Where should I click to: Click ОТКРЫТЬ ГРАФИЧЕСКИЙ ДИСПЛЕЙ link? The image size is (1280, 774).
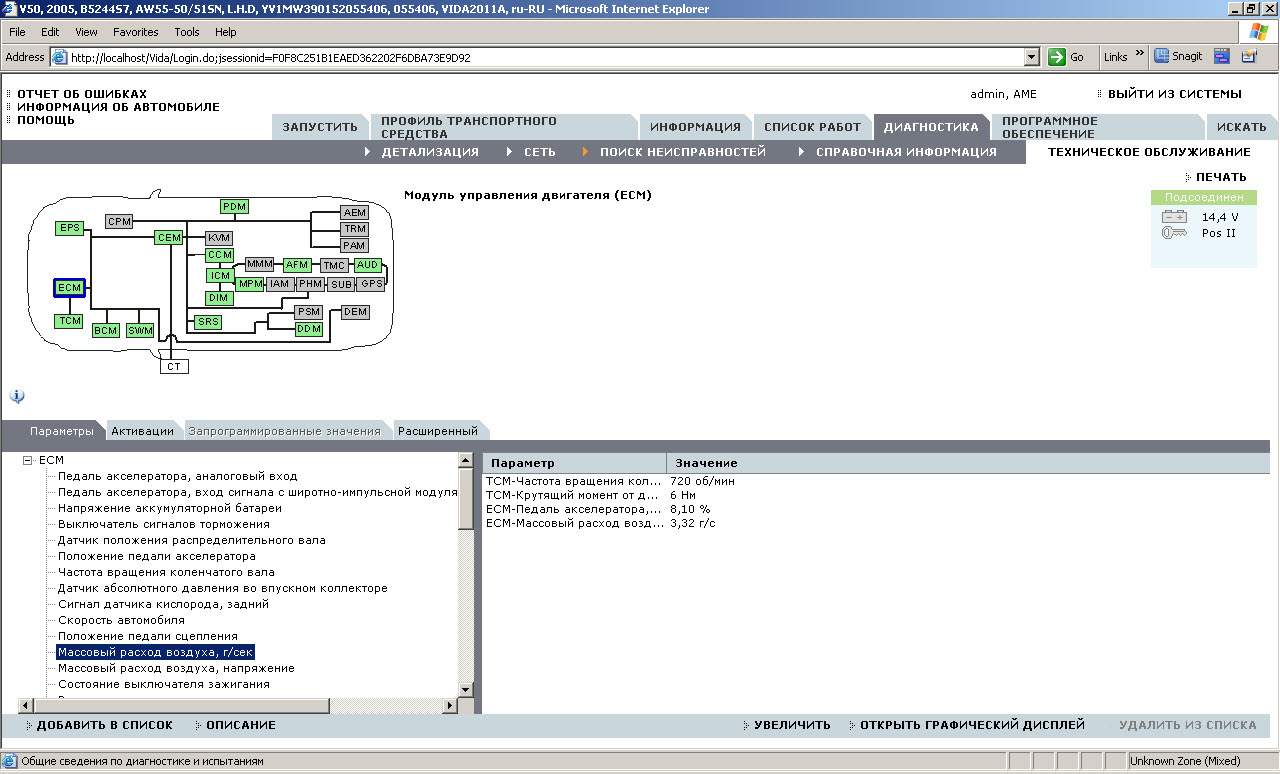971,725
